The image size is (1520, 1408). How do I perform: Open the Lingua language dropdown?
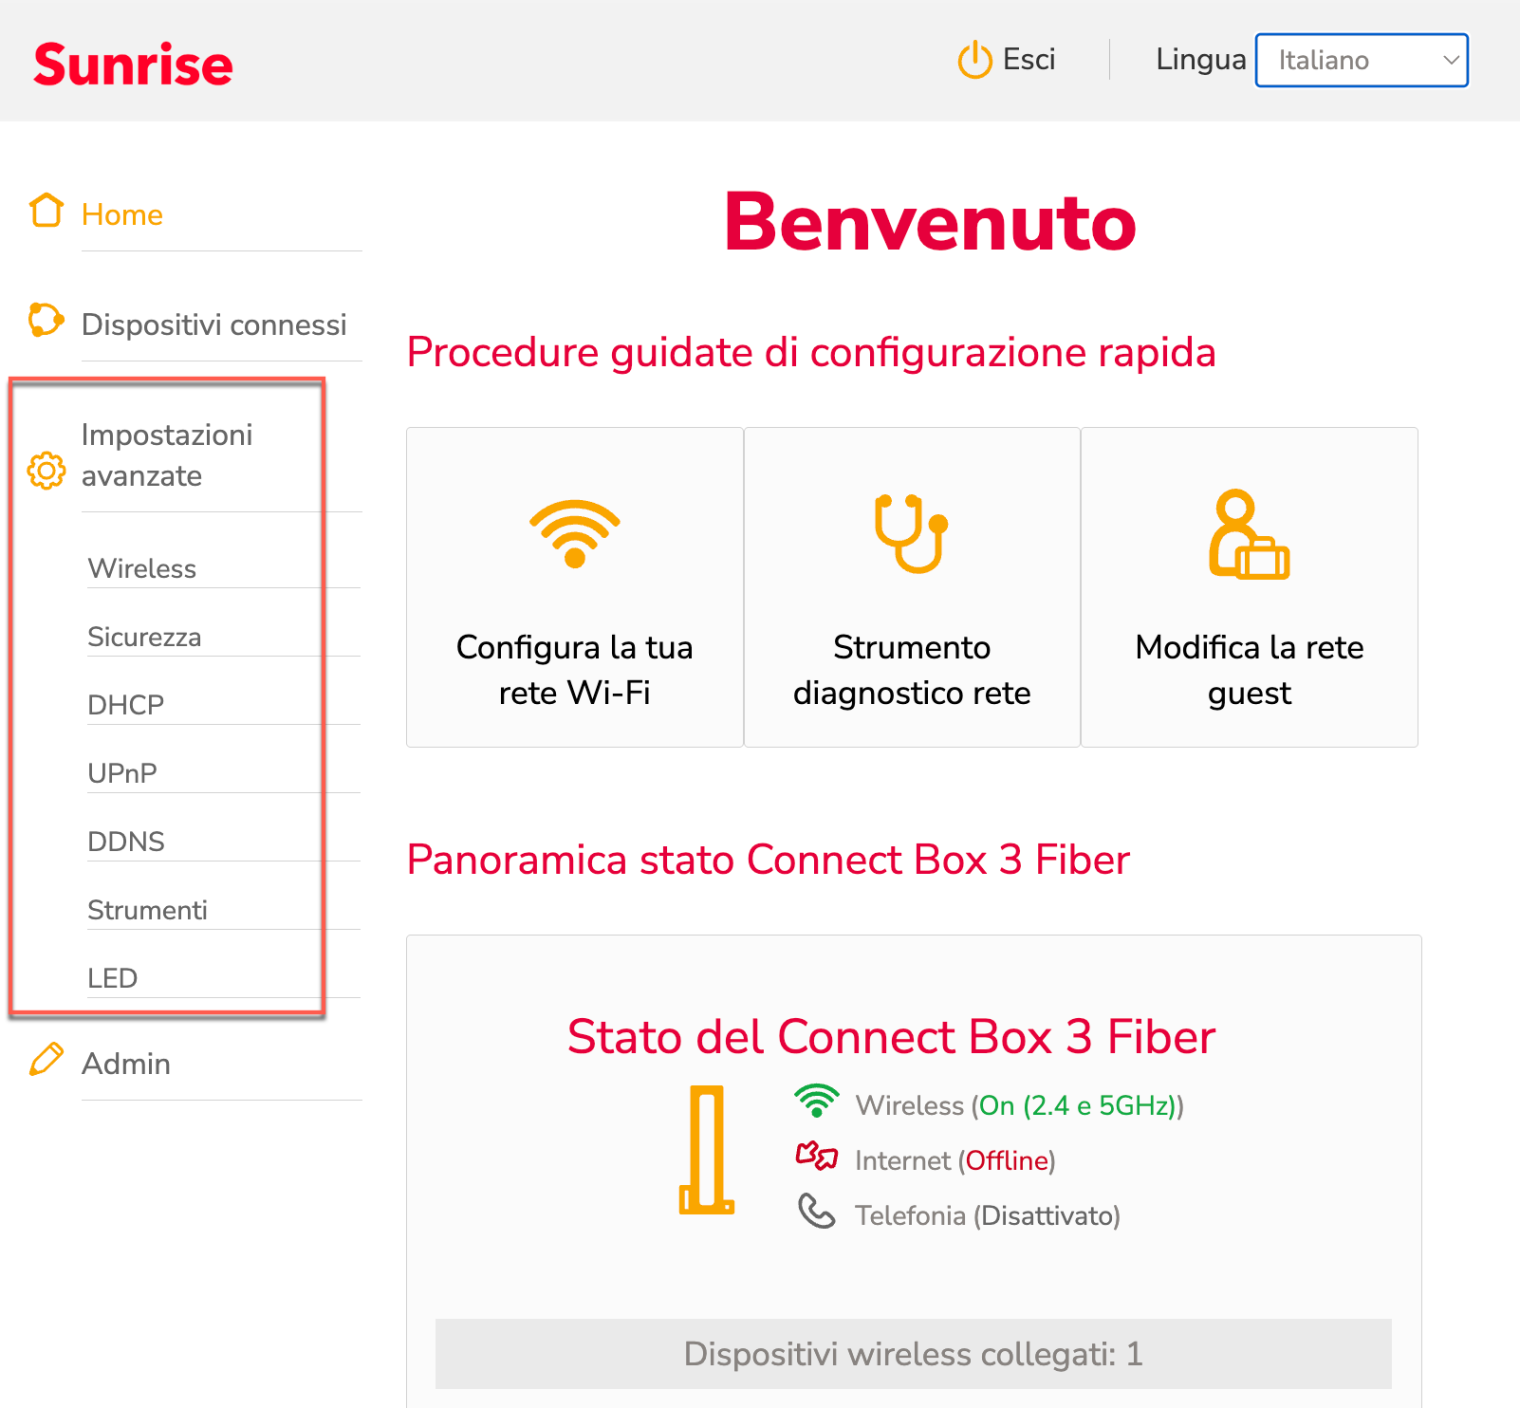pyautogui.click(x=1361, y=61)
